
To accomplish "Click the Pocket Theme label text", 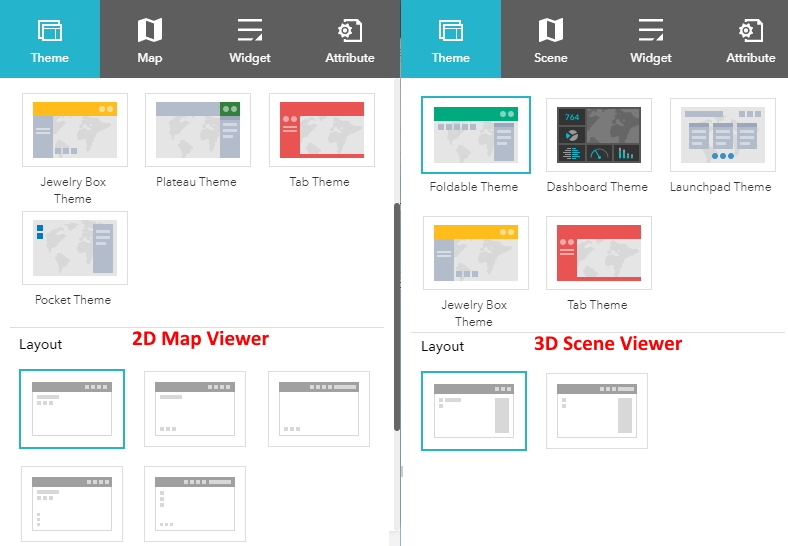I will (73, 300).
